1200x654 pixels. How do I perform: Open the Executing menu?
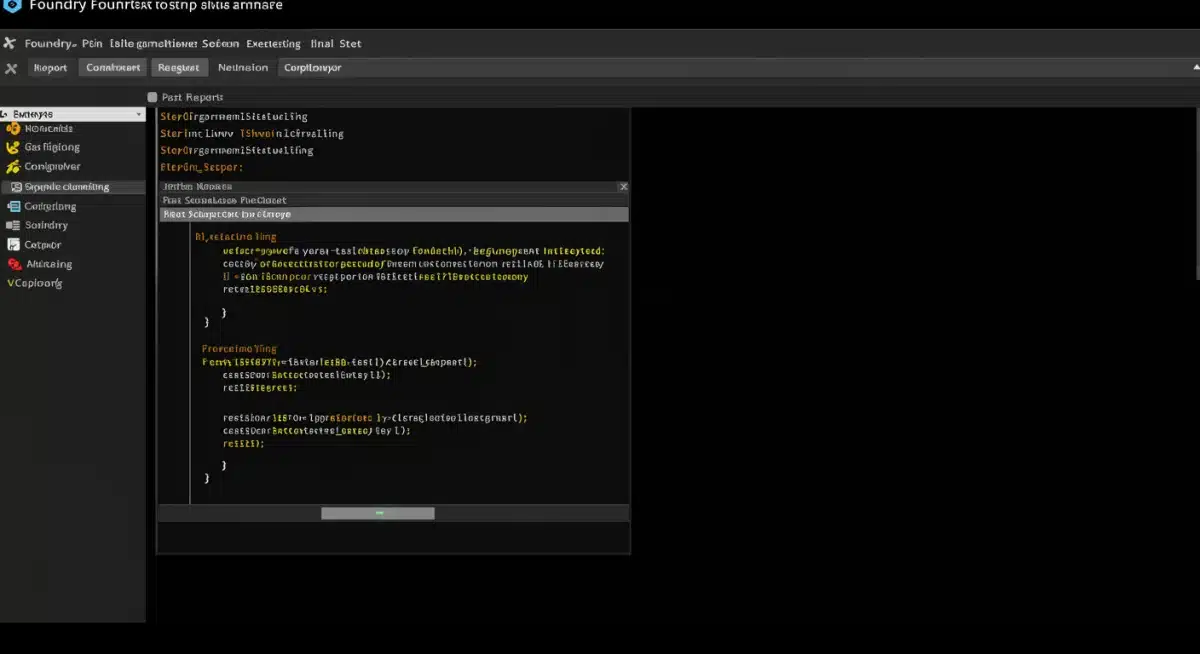(273, 43)
